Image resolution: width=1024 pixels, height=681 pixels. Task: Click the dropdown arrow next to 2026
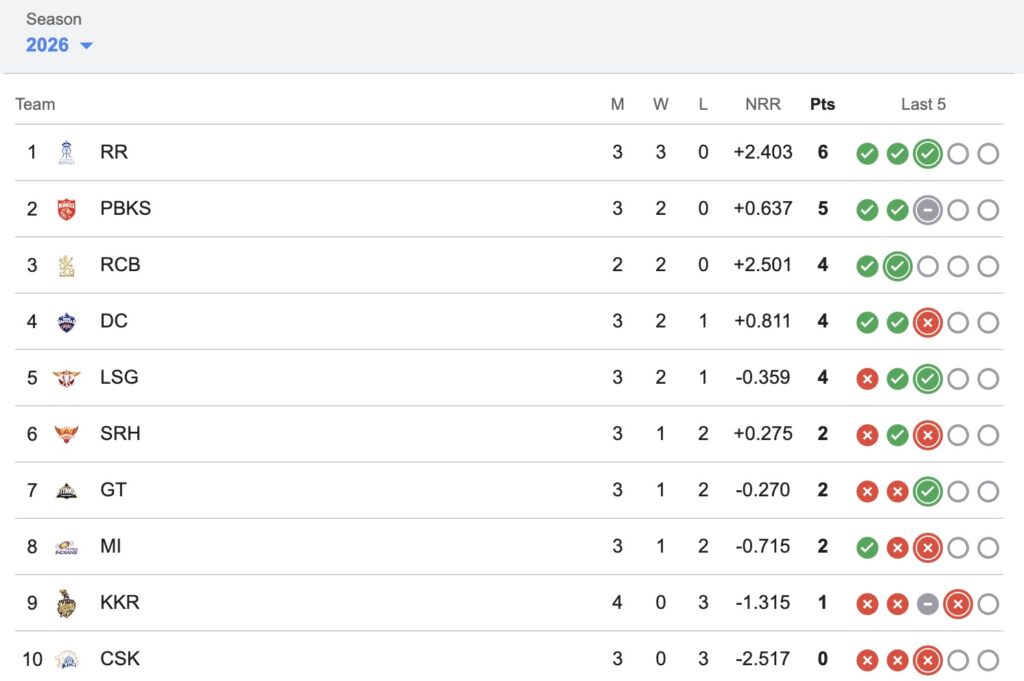point(86,46)
